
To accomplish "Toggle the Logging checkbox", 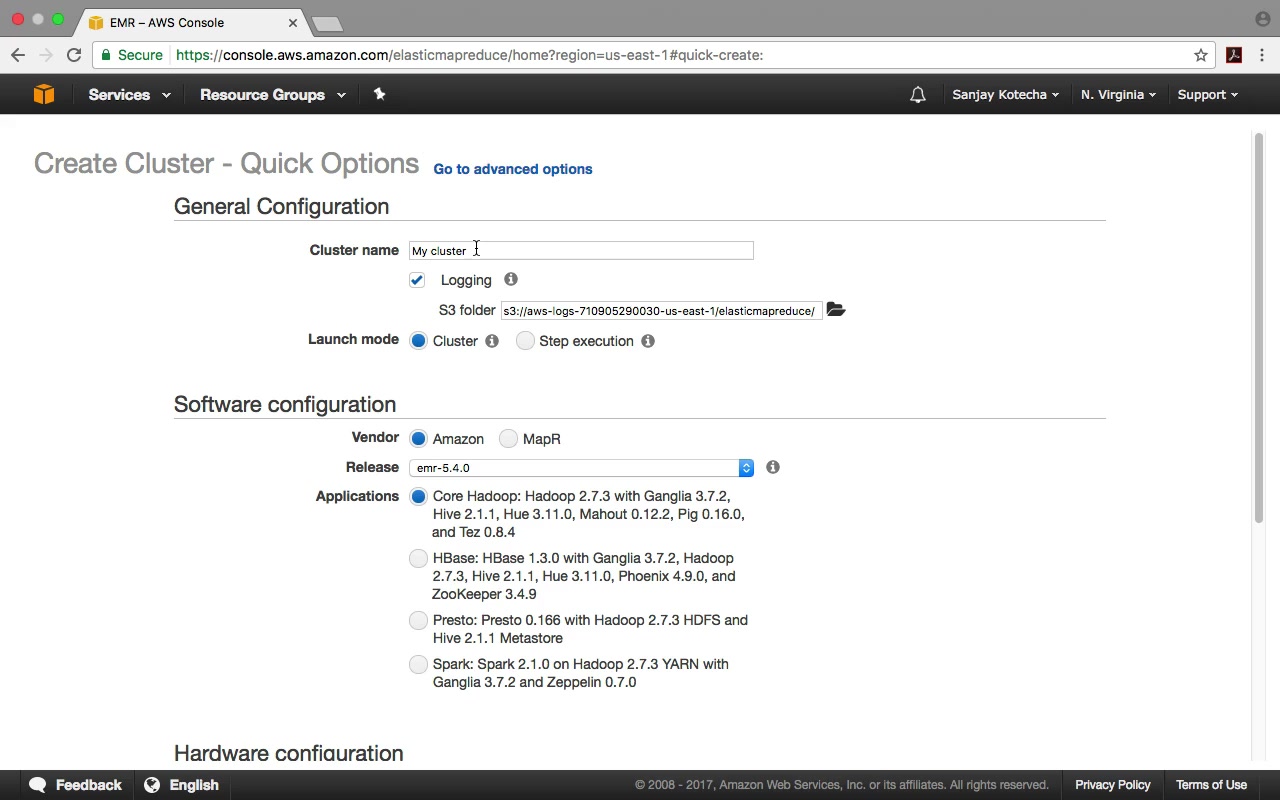I will [x=417, y=280].
